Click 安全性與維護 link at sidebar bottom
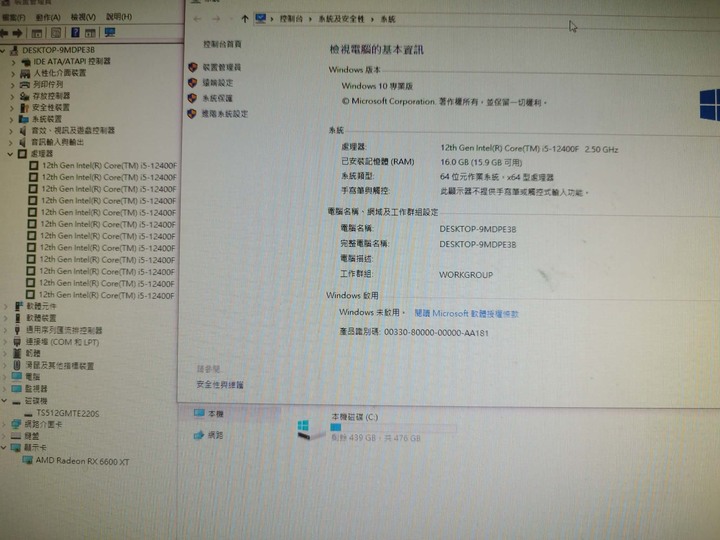 coord(220,384)
